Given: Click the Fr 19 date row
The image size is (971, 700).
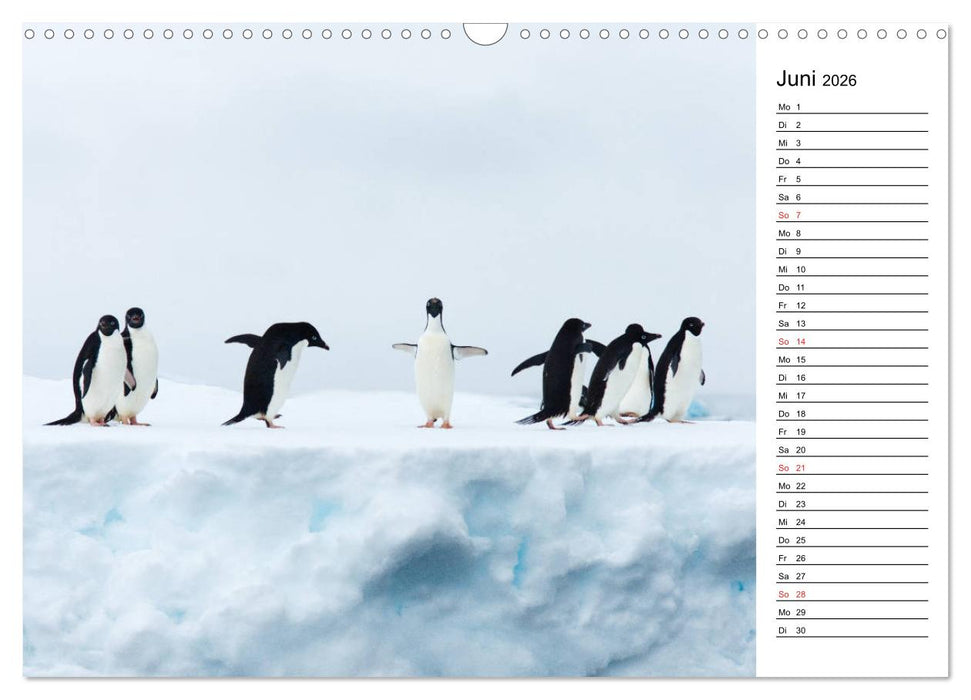Looking at the screenshot, I should 852,431.
